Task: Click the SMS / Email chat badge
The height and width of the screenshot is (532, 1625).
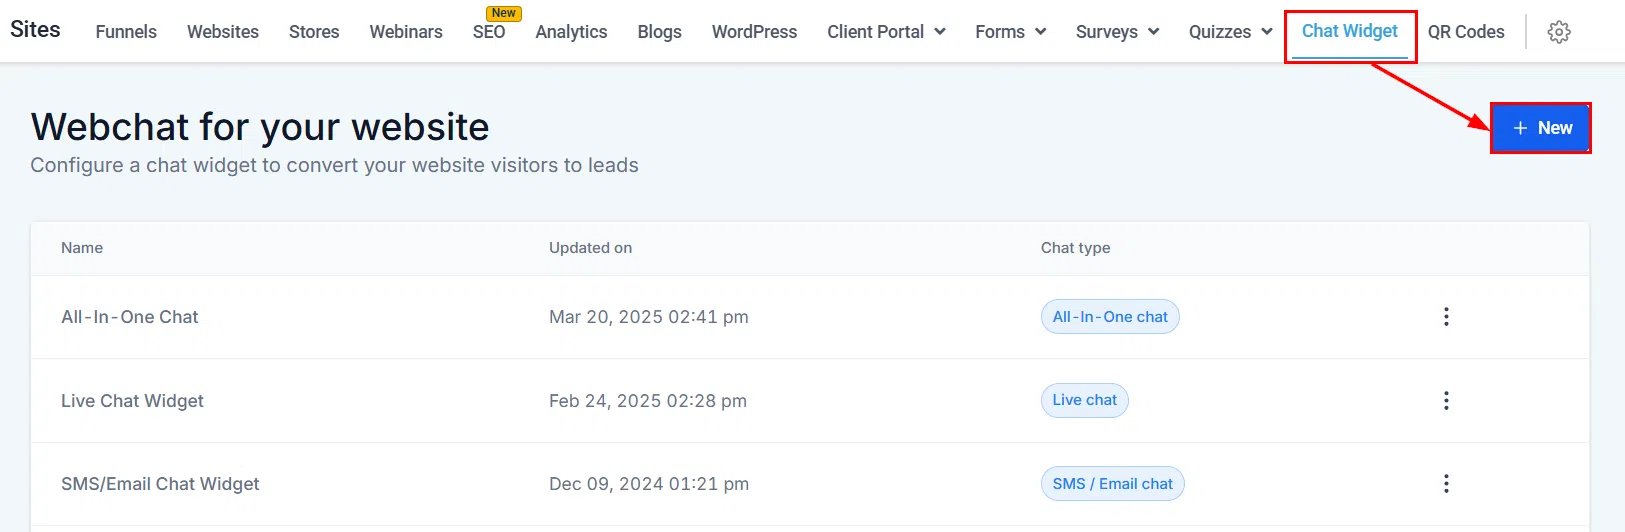Action: pyautogui.click(x=1113, y=484)
